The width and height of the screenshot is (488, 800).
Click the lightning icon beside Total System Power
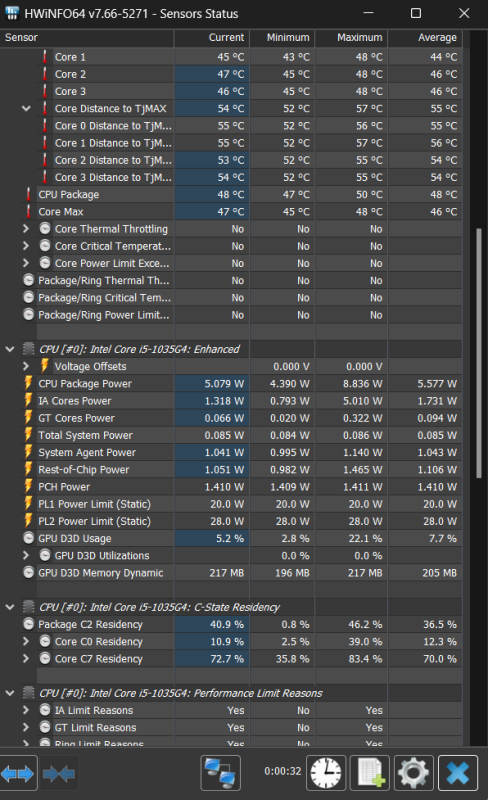click(x=29, y=435)
